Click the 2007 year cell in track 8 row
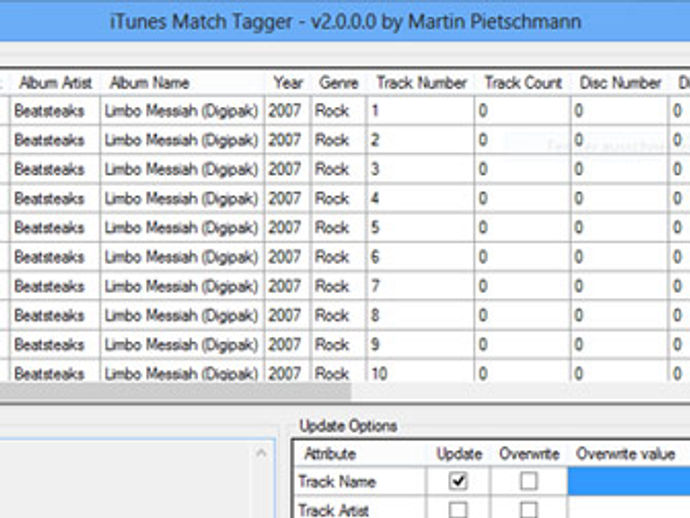The width and height of the screenshot is (690, 518). point(288,315)
